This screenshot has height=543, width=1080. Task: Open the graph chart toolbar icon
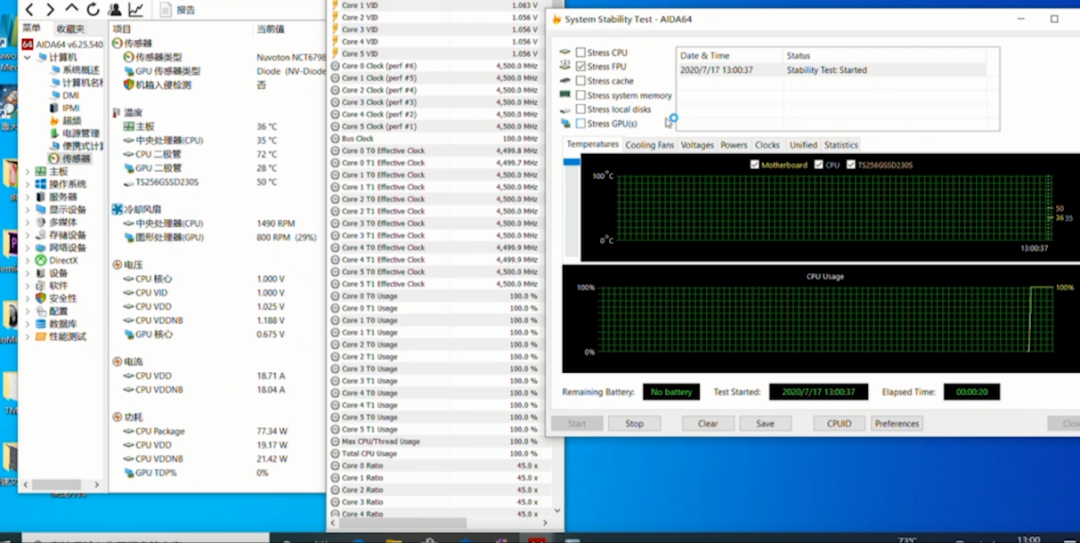click(x=136, y=10)
